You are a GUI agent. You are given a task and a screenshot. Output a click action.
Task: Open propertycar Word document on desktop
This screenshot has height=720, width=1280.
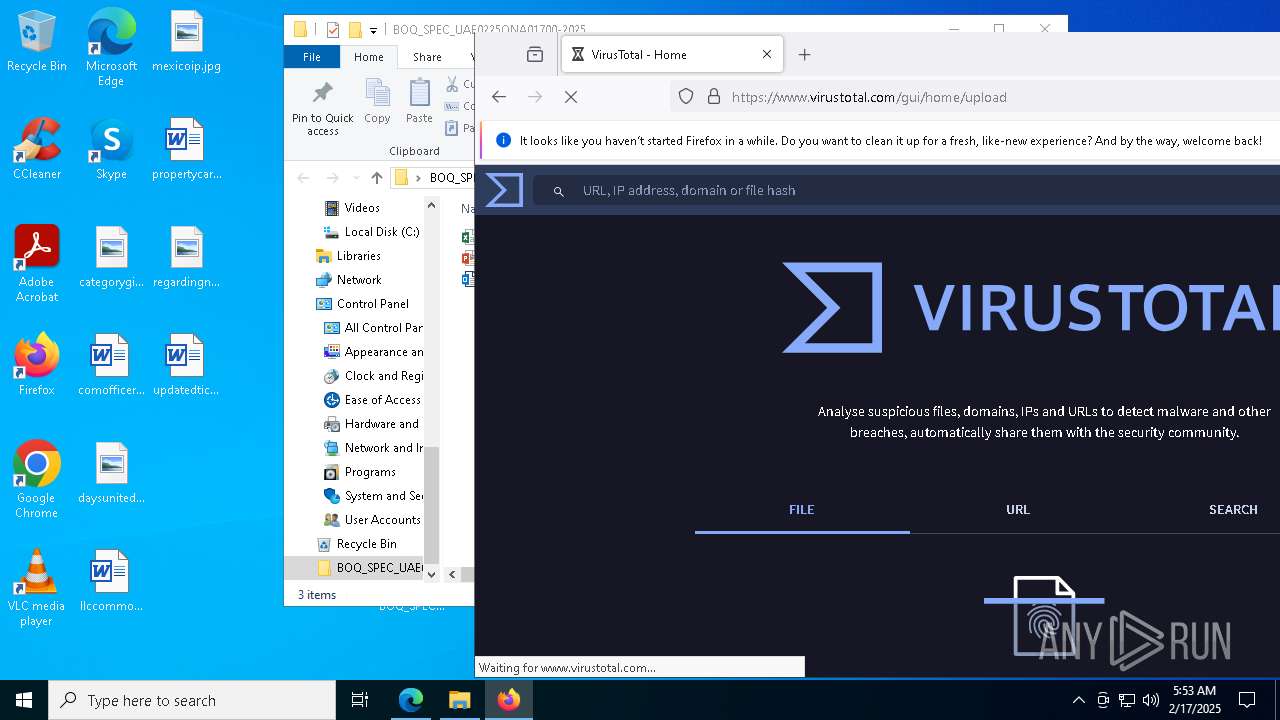tap(186, 150)
